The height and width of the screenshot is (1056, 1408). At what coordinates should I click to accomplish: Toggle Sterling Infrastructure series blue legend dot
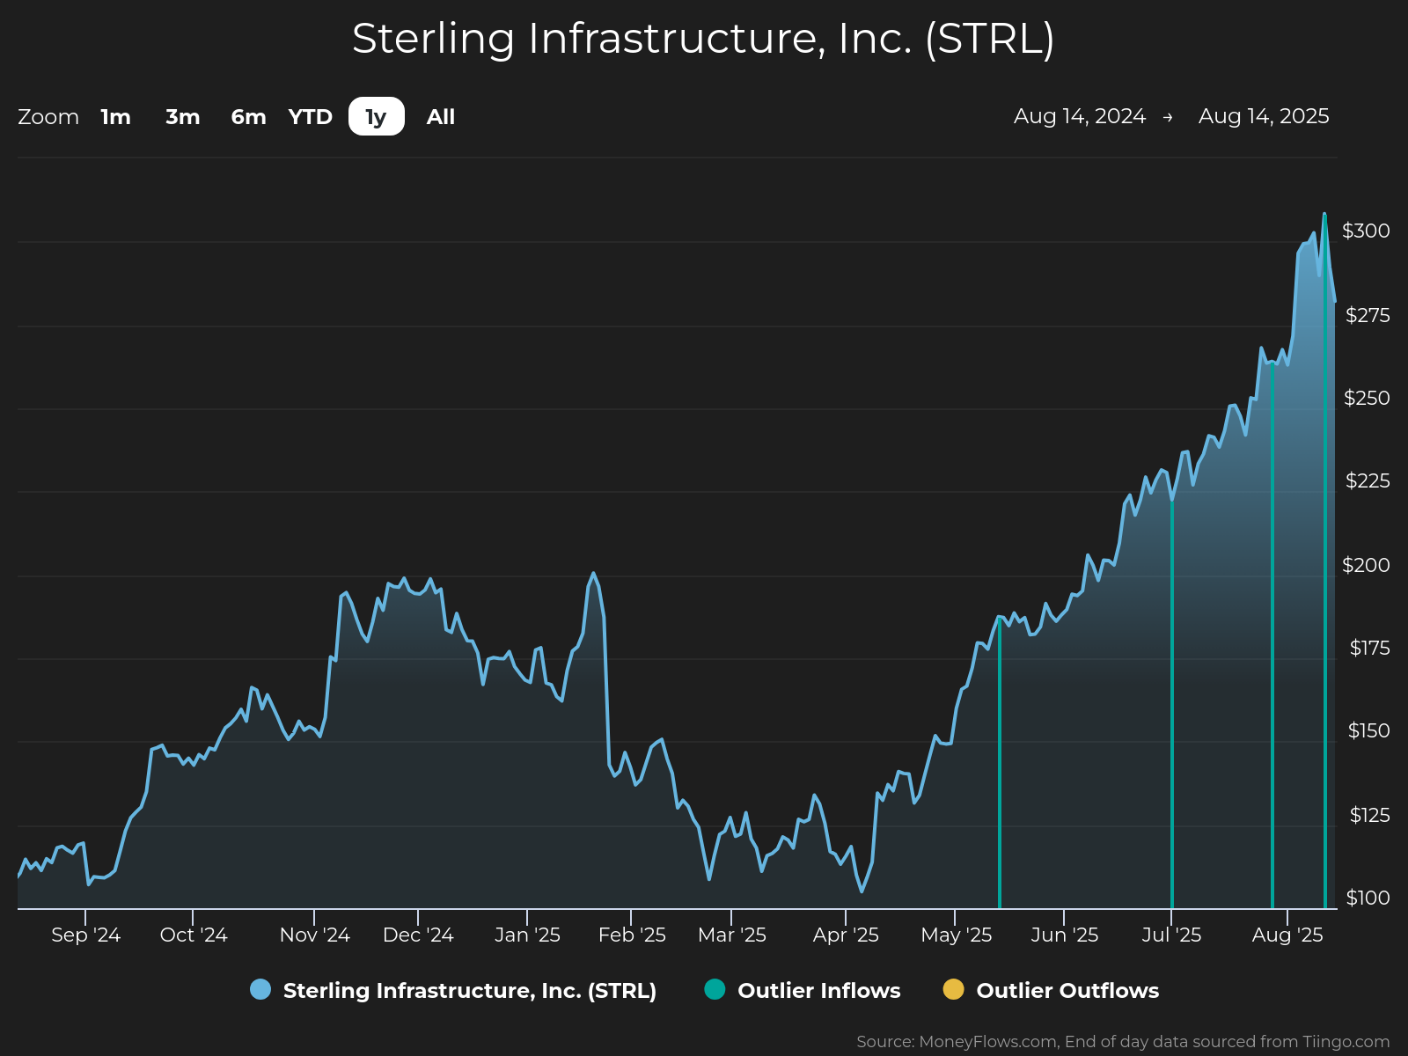260,990
